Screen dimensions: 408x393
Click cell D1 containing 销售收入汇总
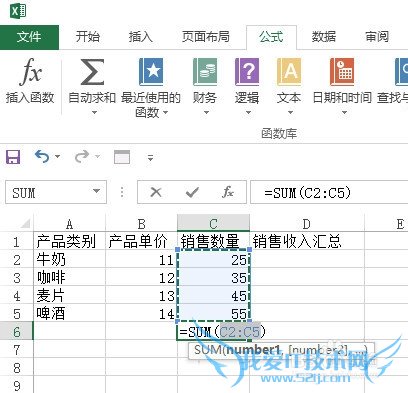[x=307, y=241]
